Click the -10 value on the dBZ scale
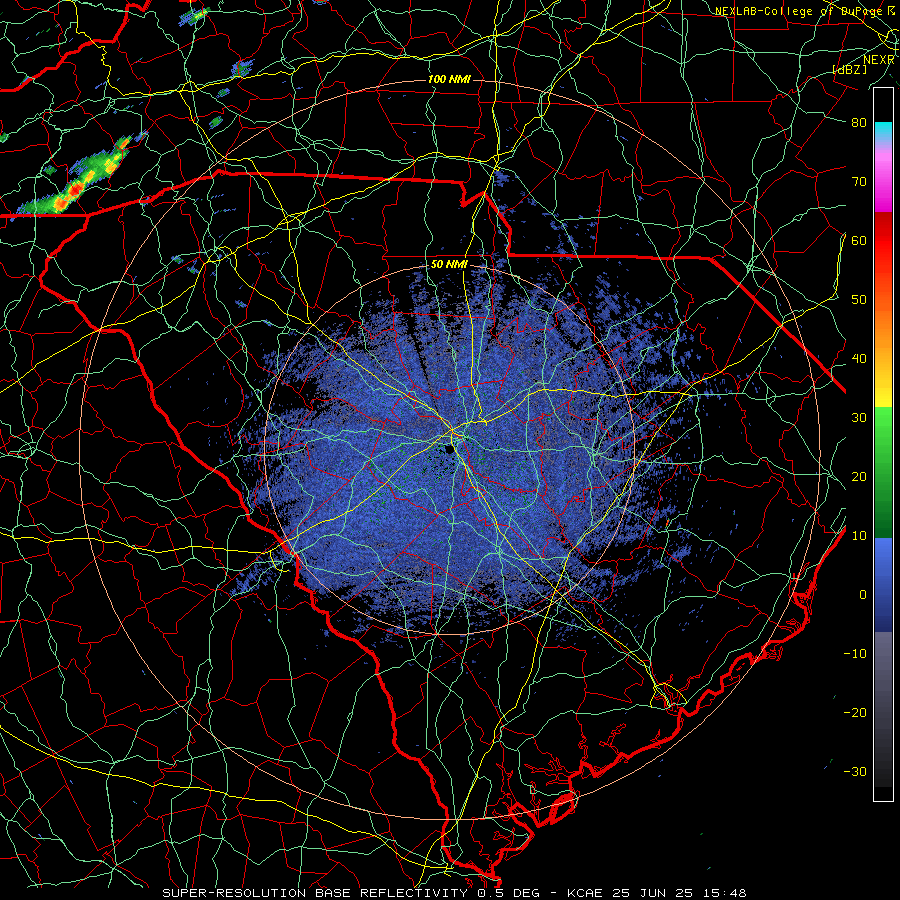 [x=855, y=654]
